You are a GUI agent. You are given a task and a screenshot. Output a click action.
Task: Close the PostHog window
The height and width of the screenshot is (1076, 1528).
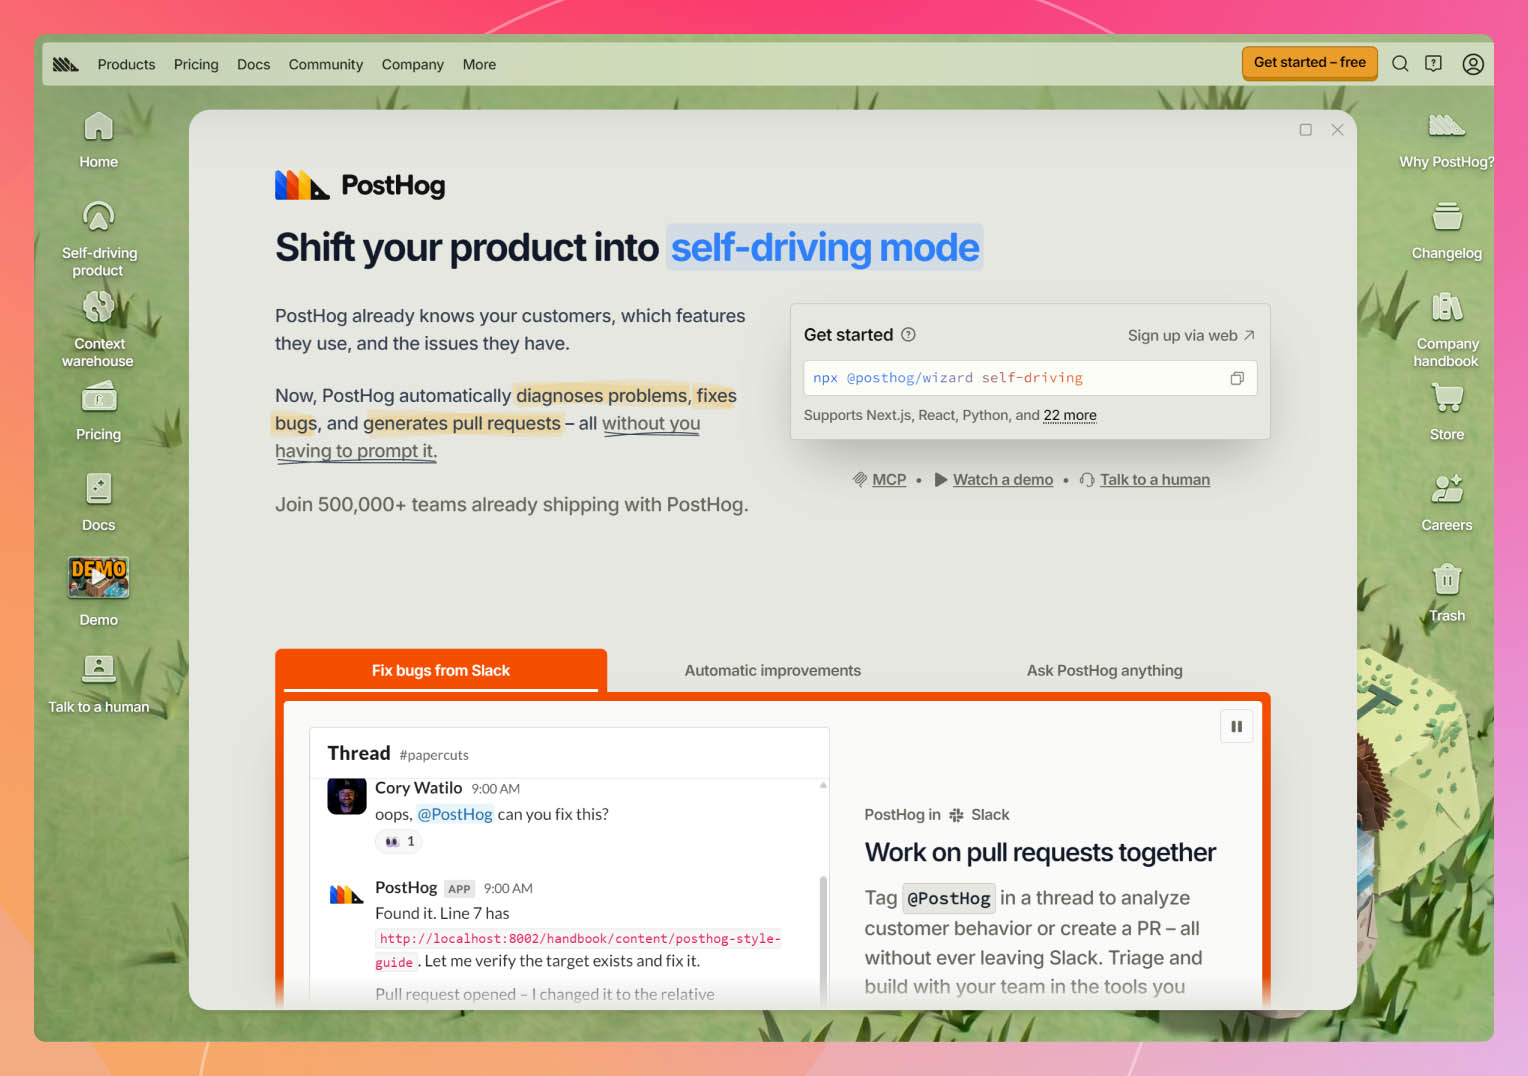(1337, 130)
